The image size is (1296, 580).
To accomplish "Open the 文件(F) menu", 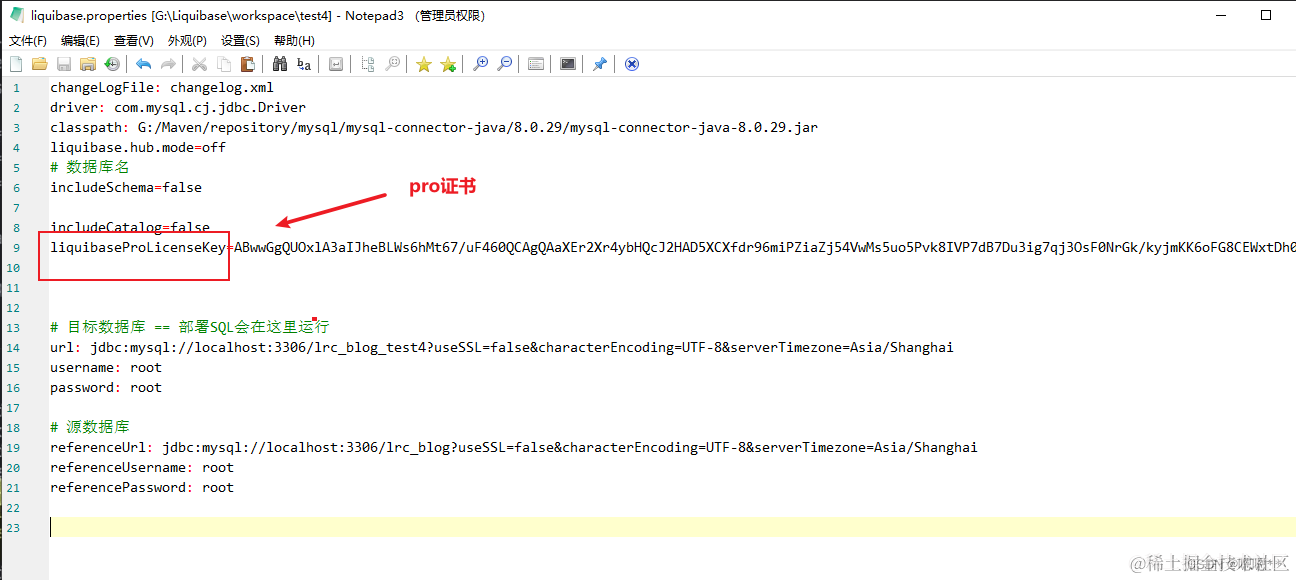I will (28, 41).
